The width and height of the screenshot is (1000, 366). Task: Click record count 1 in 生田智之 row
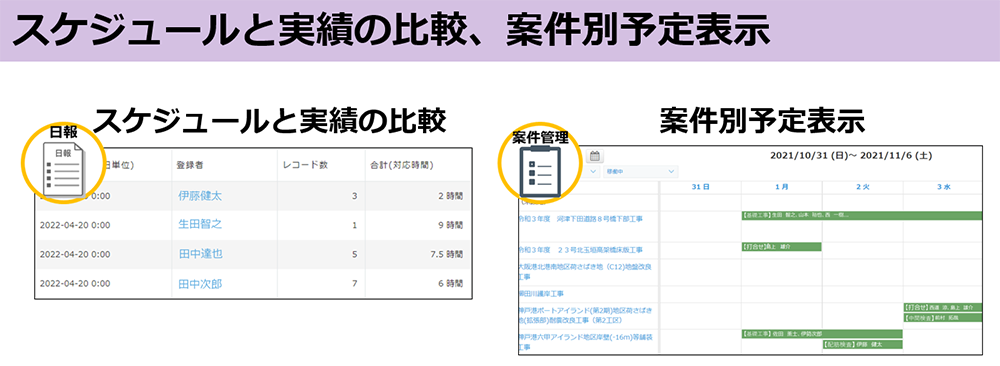click(355, 225)
